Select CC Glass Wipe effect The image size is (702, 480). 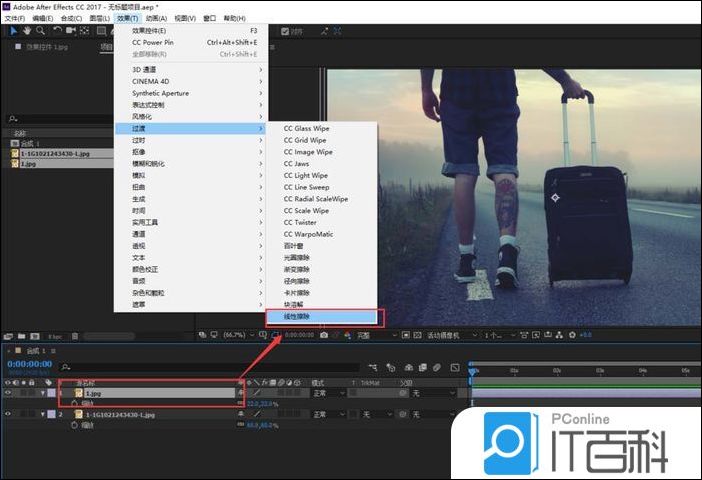[x=305, y=128]
